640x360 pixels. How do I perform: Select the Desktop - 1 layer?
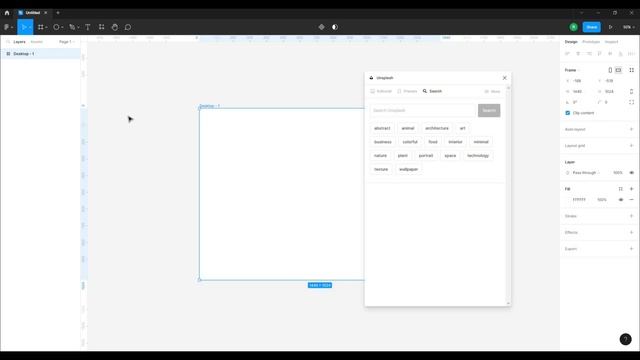coord(40,53)
